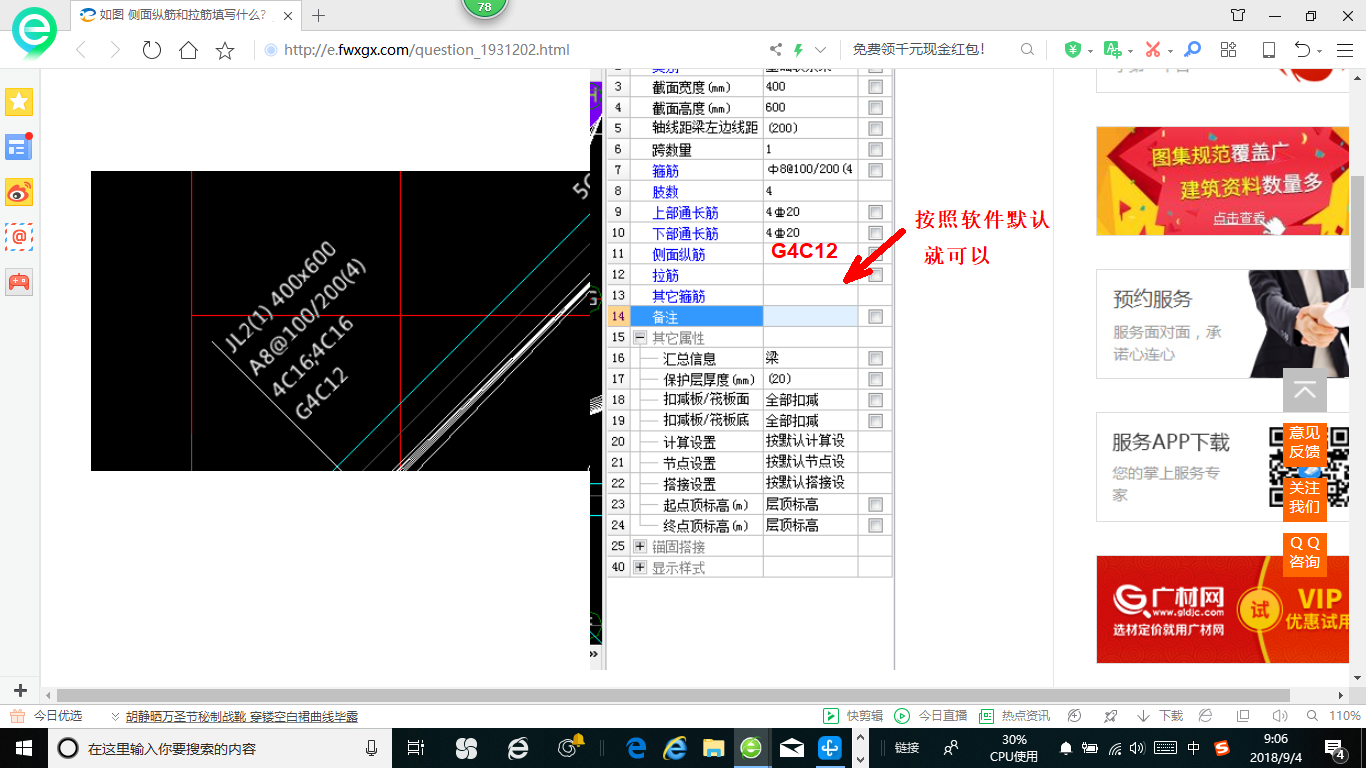
Task: Bookmark this page with the star icon
Action: 225,50
